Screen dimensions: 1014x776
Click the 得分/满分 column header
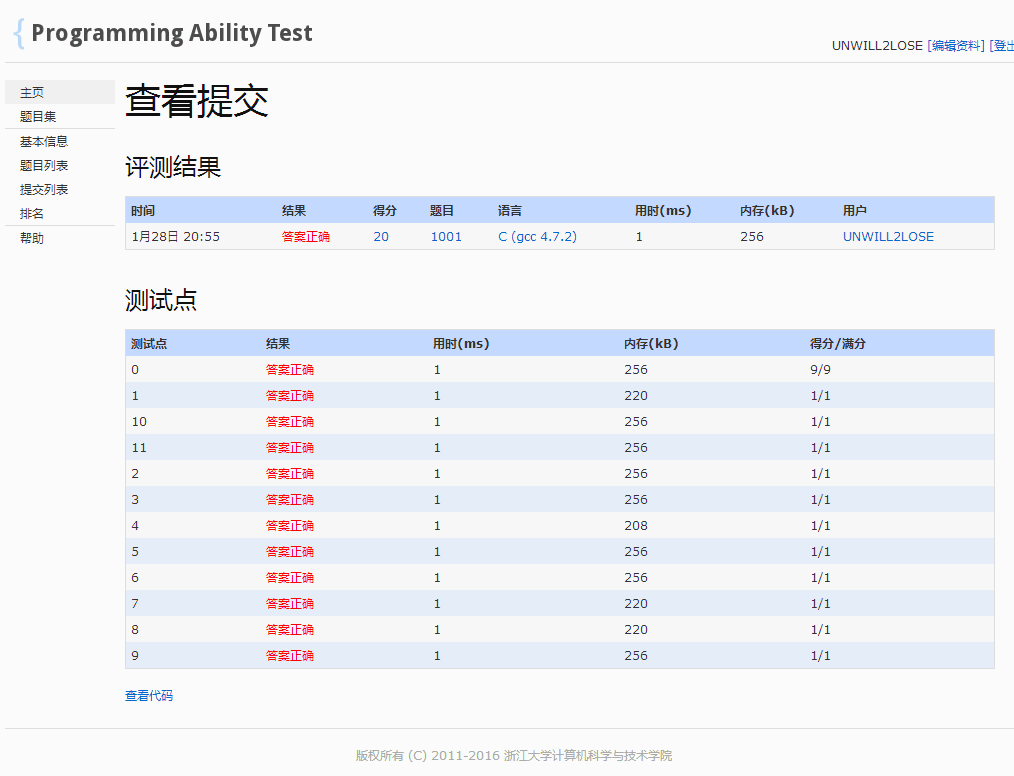click(837, 343)
